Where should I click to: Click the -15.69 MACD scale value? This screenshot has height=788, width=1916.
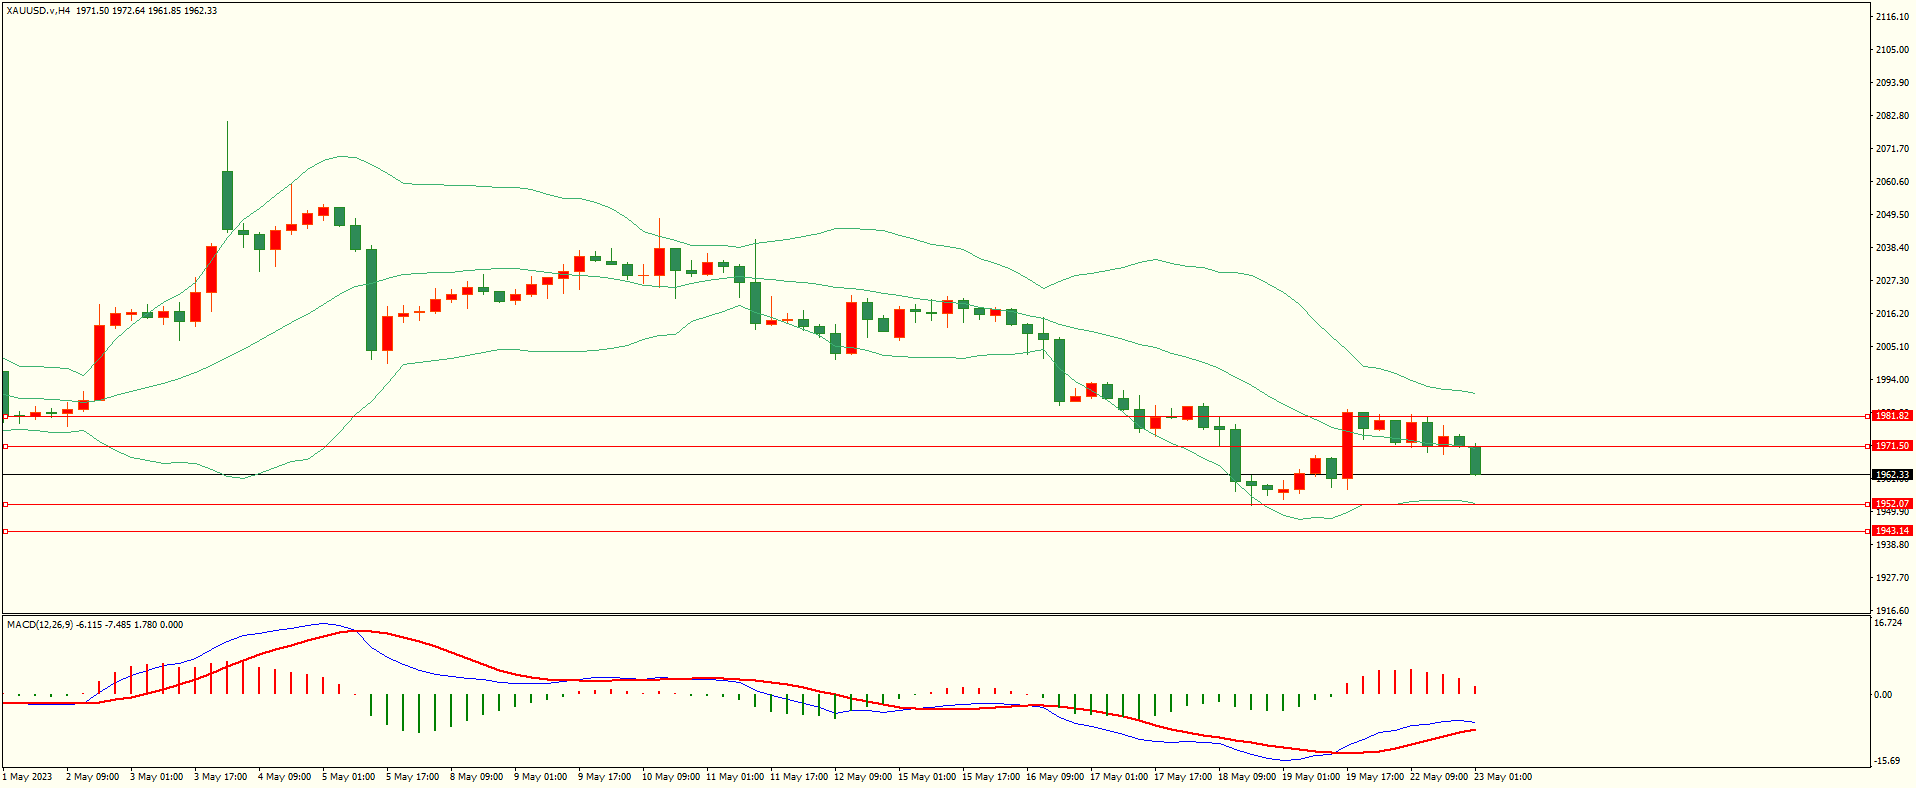tap(1887, 761)
